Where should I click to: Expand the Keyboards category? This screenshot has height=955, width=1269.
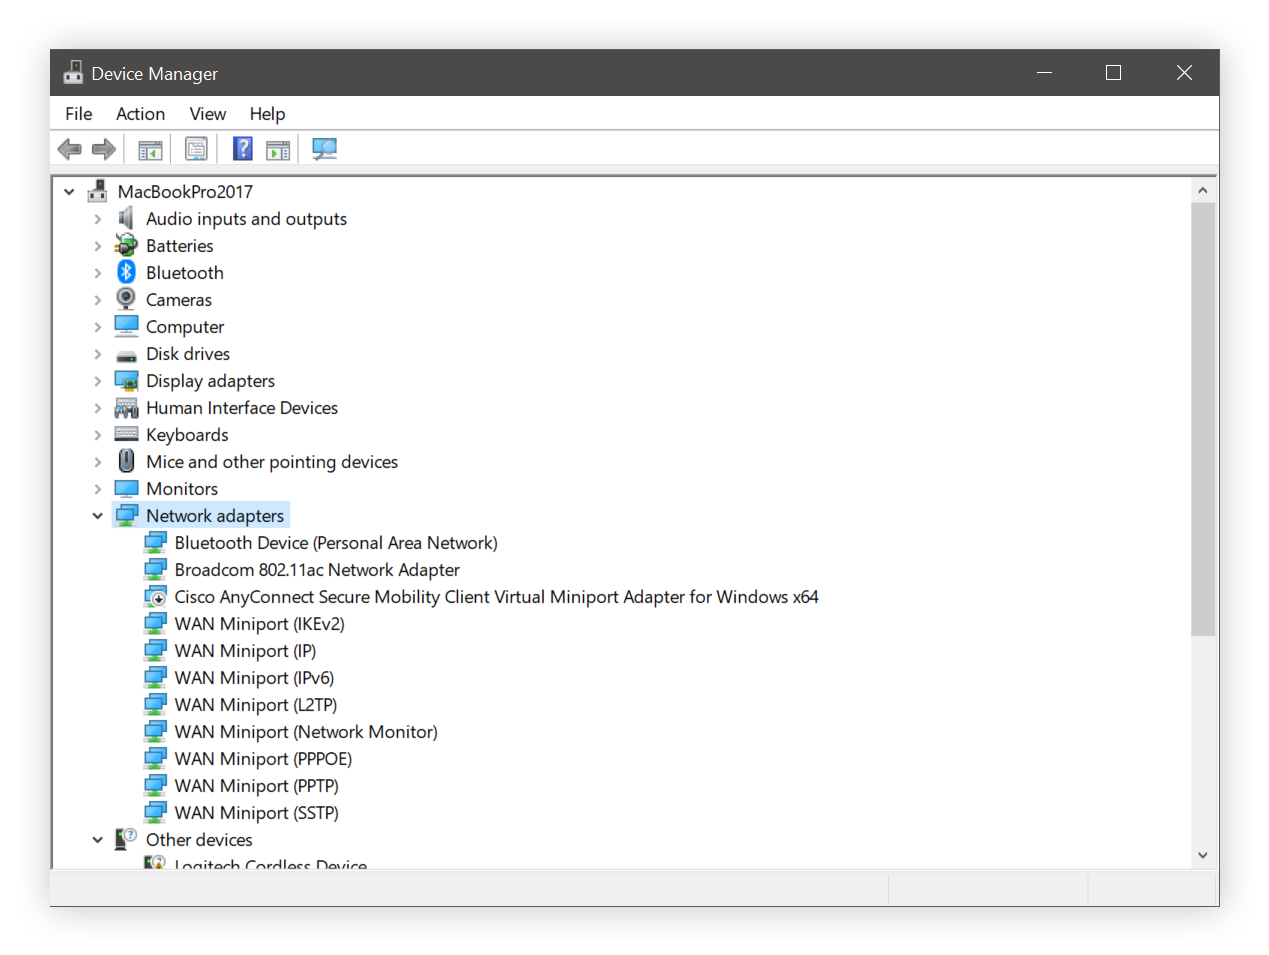97,434
